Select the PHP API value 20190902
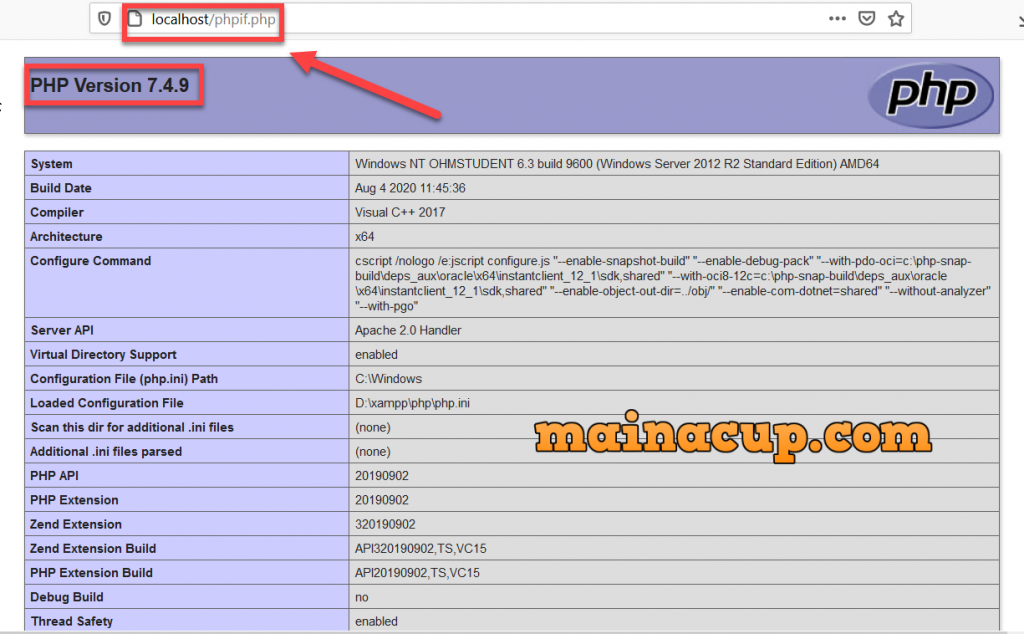The height and width of the screenshot is (634, 1024). 381,475
